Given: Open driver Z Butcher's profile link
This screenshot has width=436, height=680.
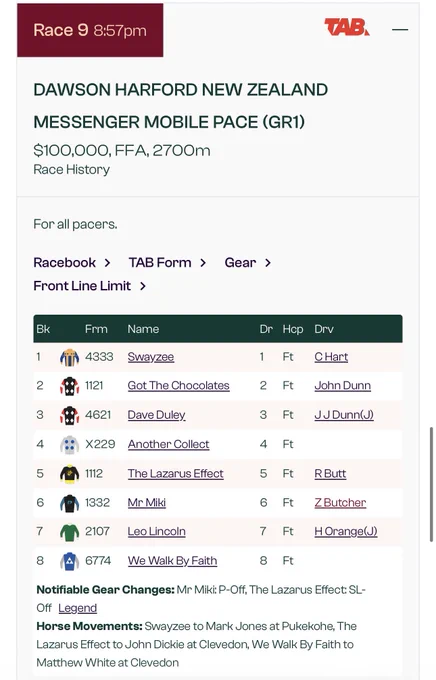Looking at the screenshot, I should (340, 503).
